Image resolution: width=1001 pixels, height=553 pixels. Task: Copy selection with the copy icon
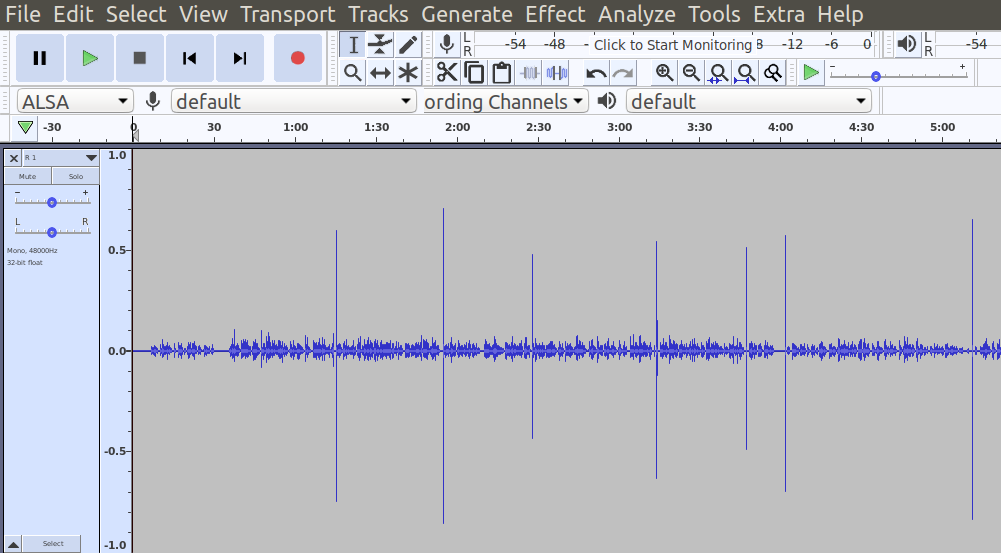pos(474,73)
